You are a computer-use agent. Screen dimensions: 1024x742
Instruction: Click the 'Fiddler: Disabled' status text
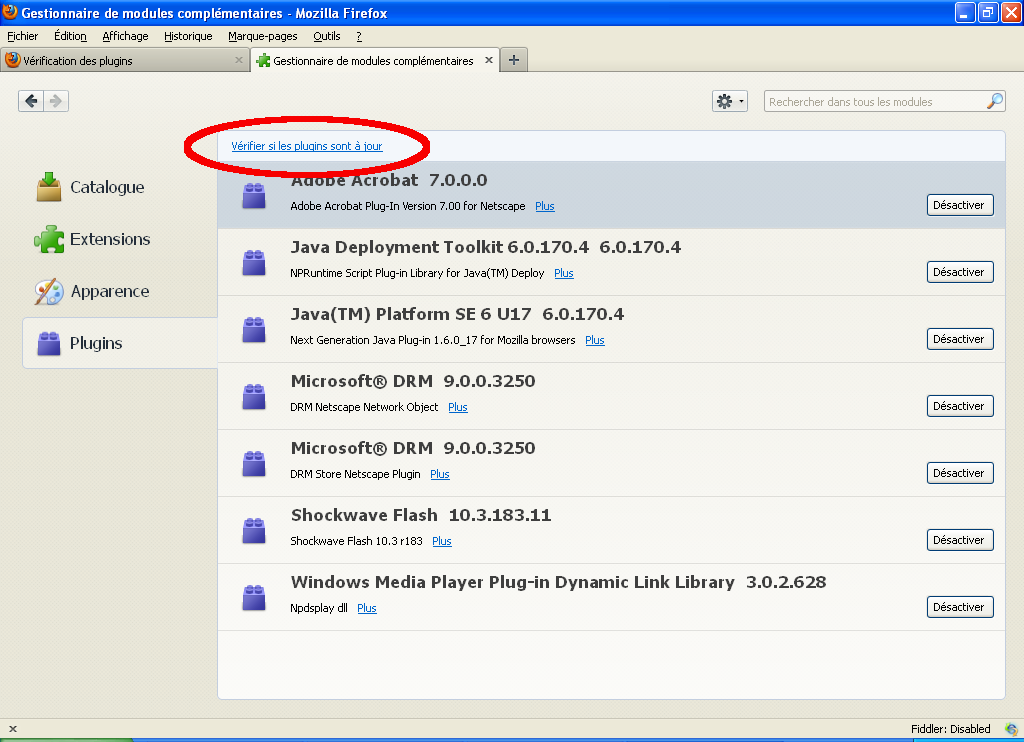tap(950, 729)
